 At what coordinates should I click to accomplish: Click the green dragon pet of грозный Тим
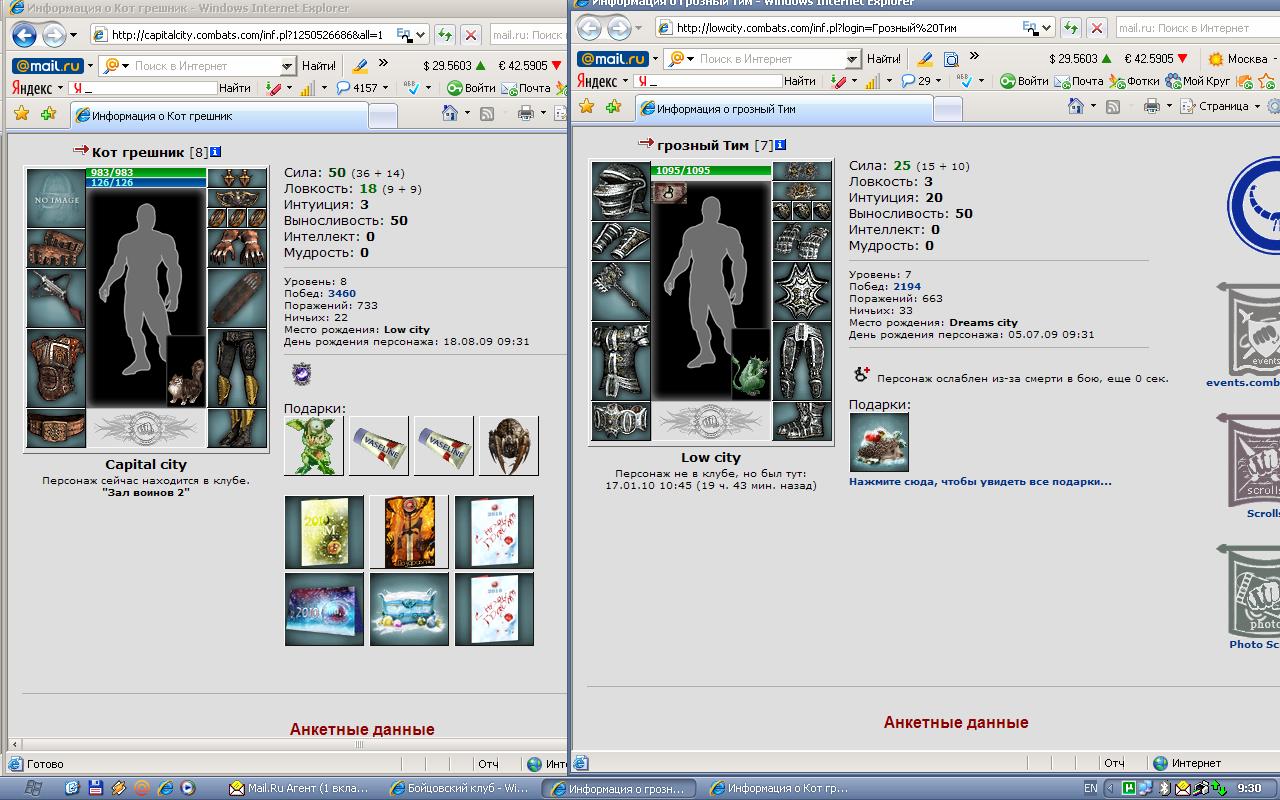tap(750, 365)
